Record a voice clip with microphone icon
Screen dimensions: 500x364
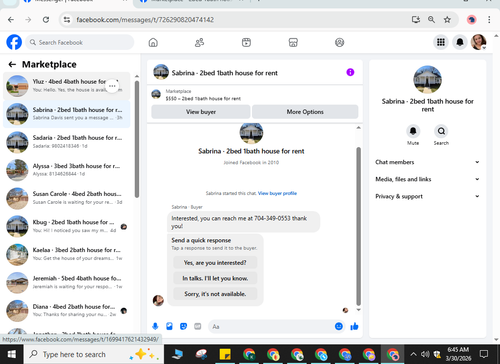click(155, 326)
